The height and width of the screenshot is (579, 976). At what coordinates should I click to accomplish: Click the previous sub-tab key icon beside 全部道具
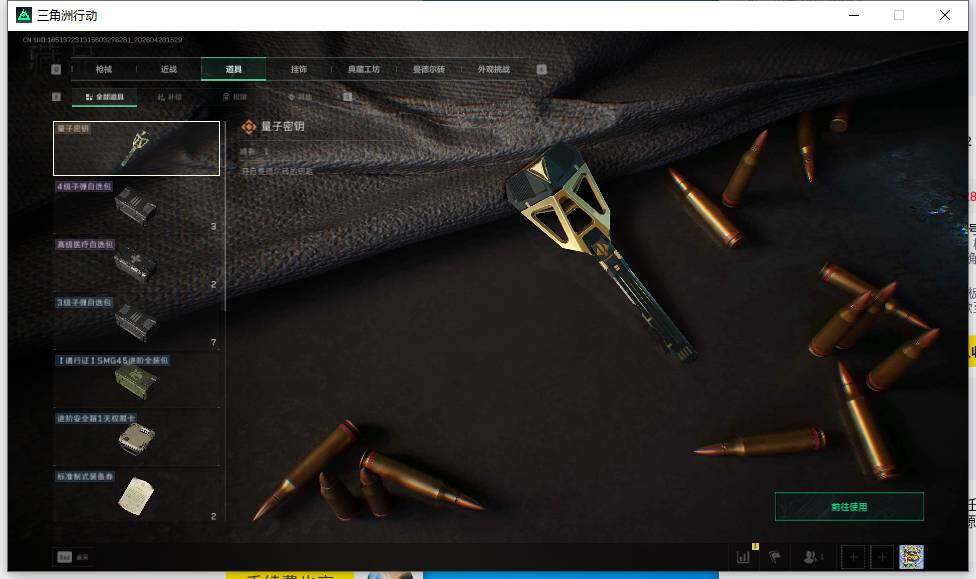[56, 96]
